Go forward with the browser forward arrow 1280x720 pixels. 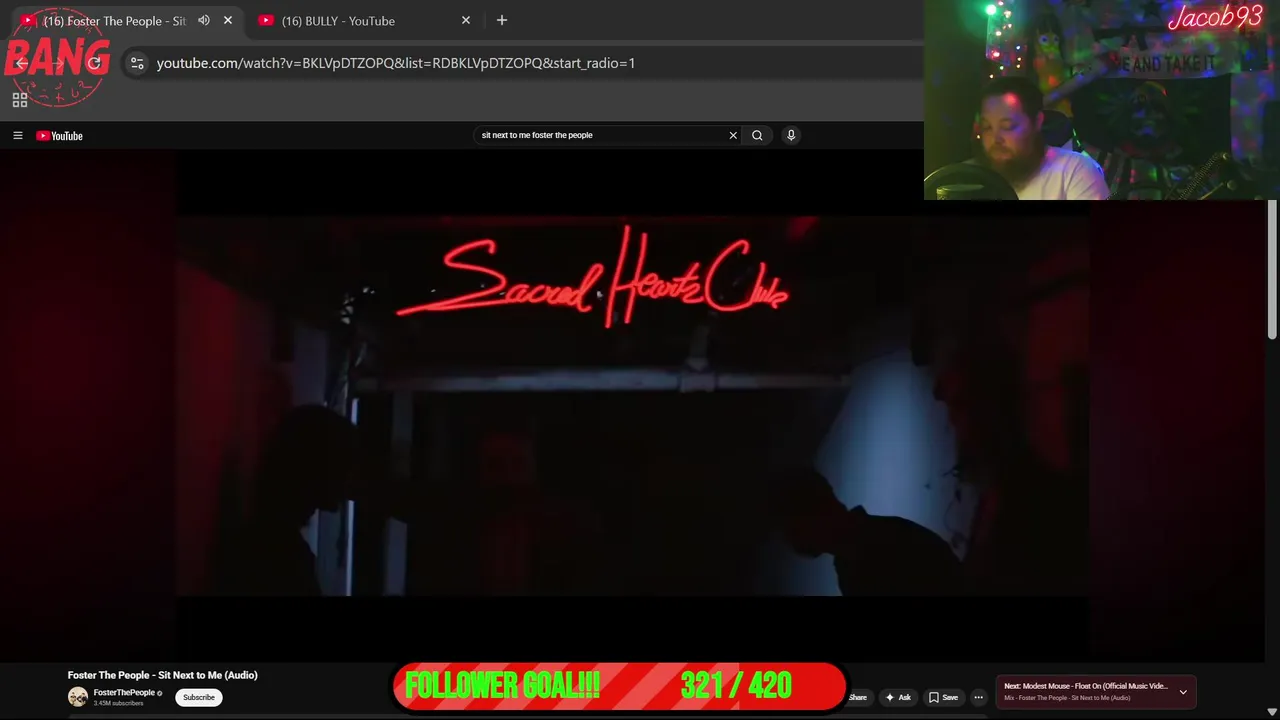(x=58, y=63)
